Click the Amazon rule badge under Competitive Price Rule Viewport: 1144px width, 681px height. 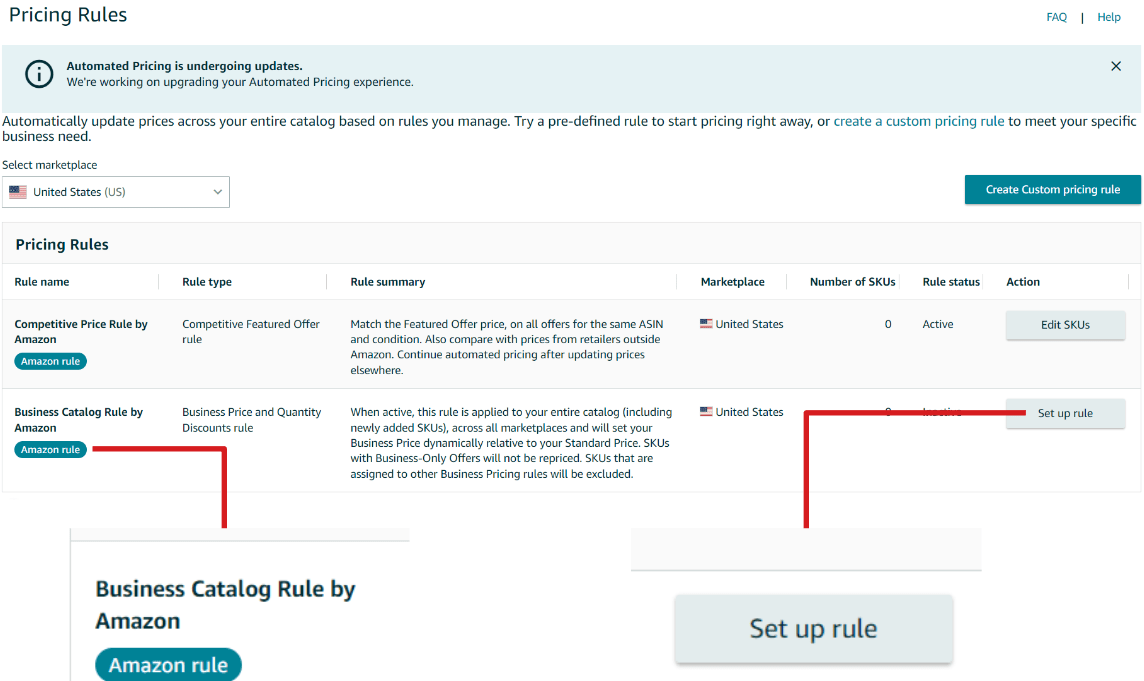50,361
